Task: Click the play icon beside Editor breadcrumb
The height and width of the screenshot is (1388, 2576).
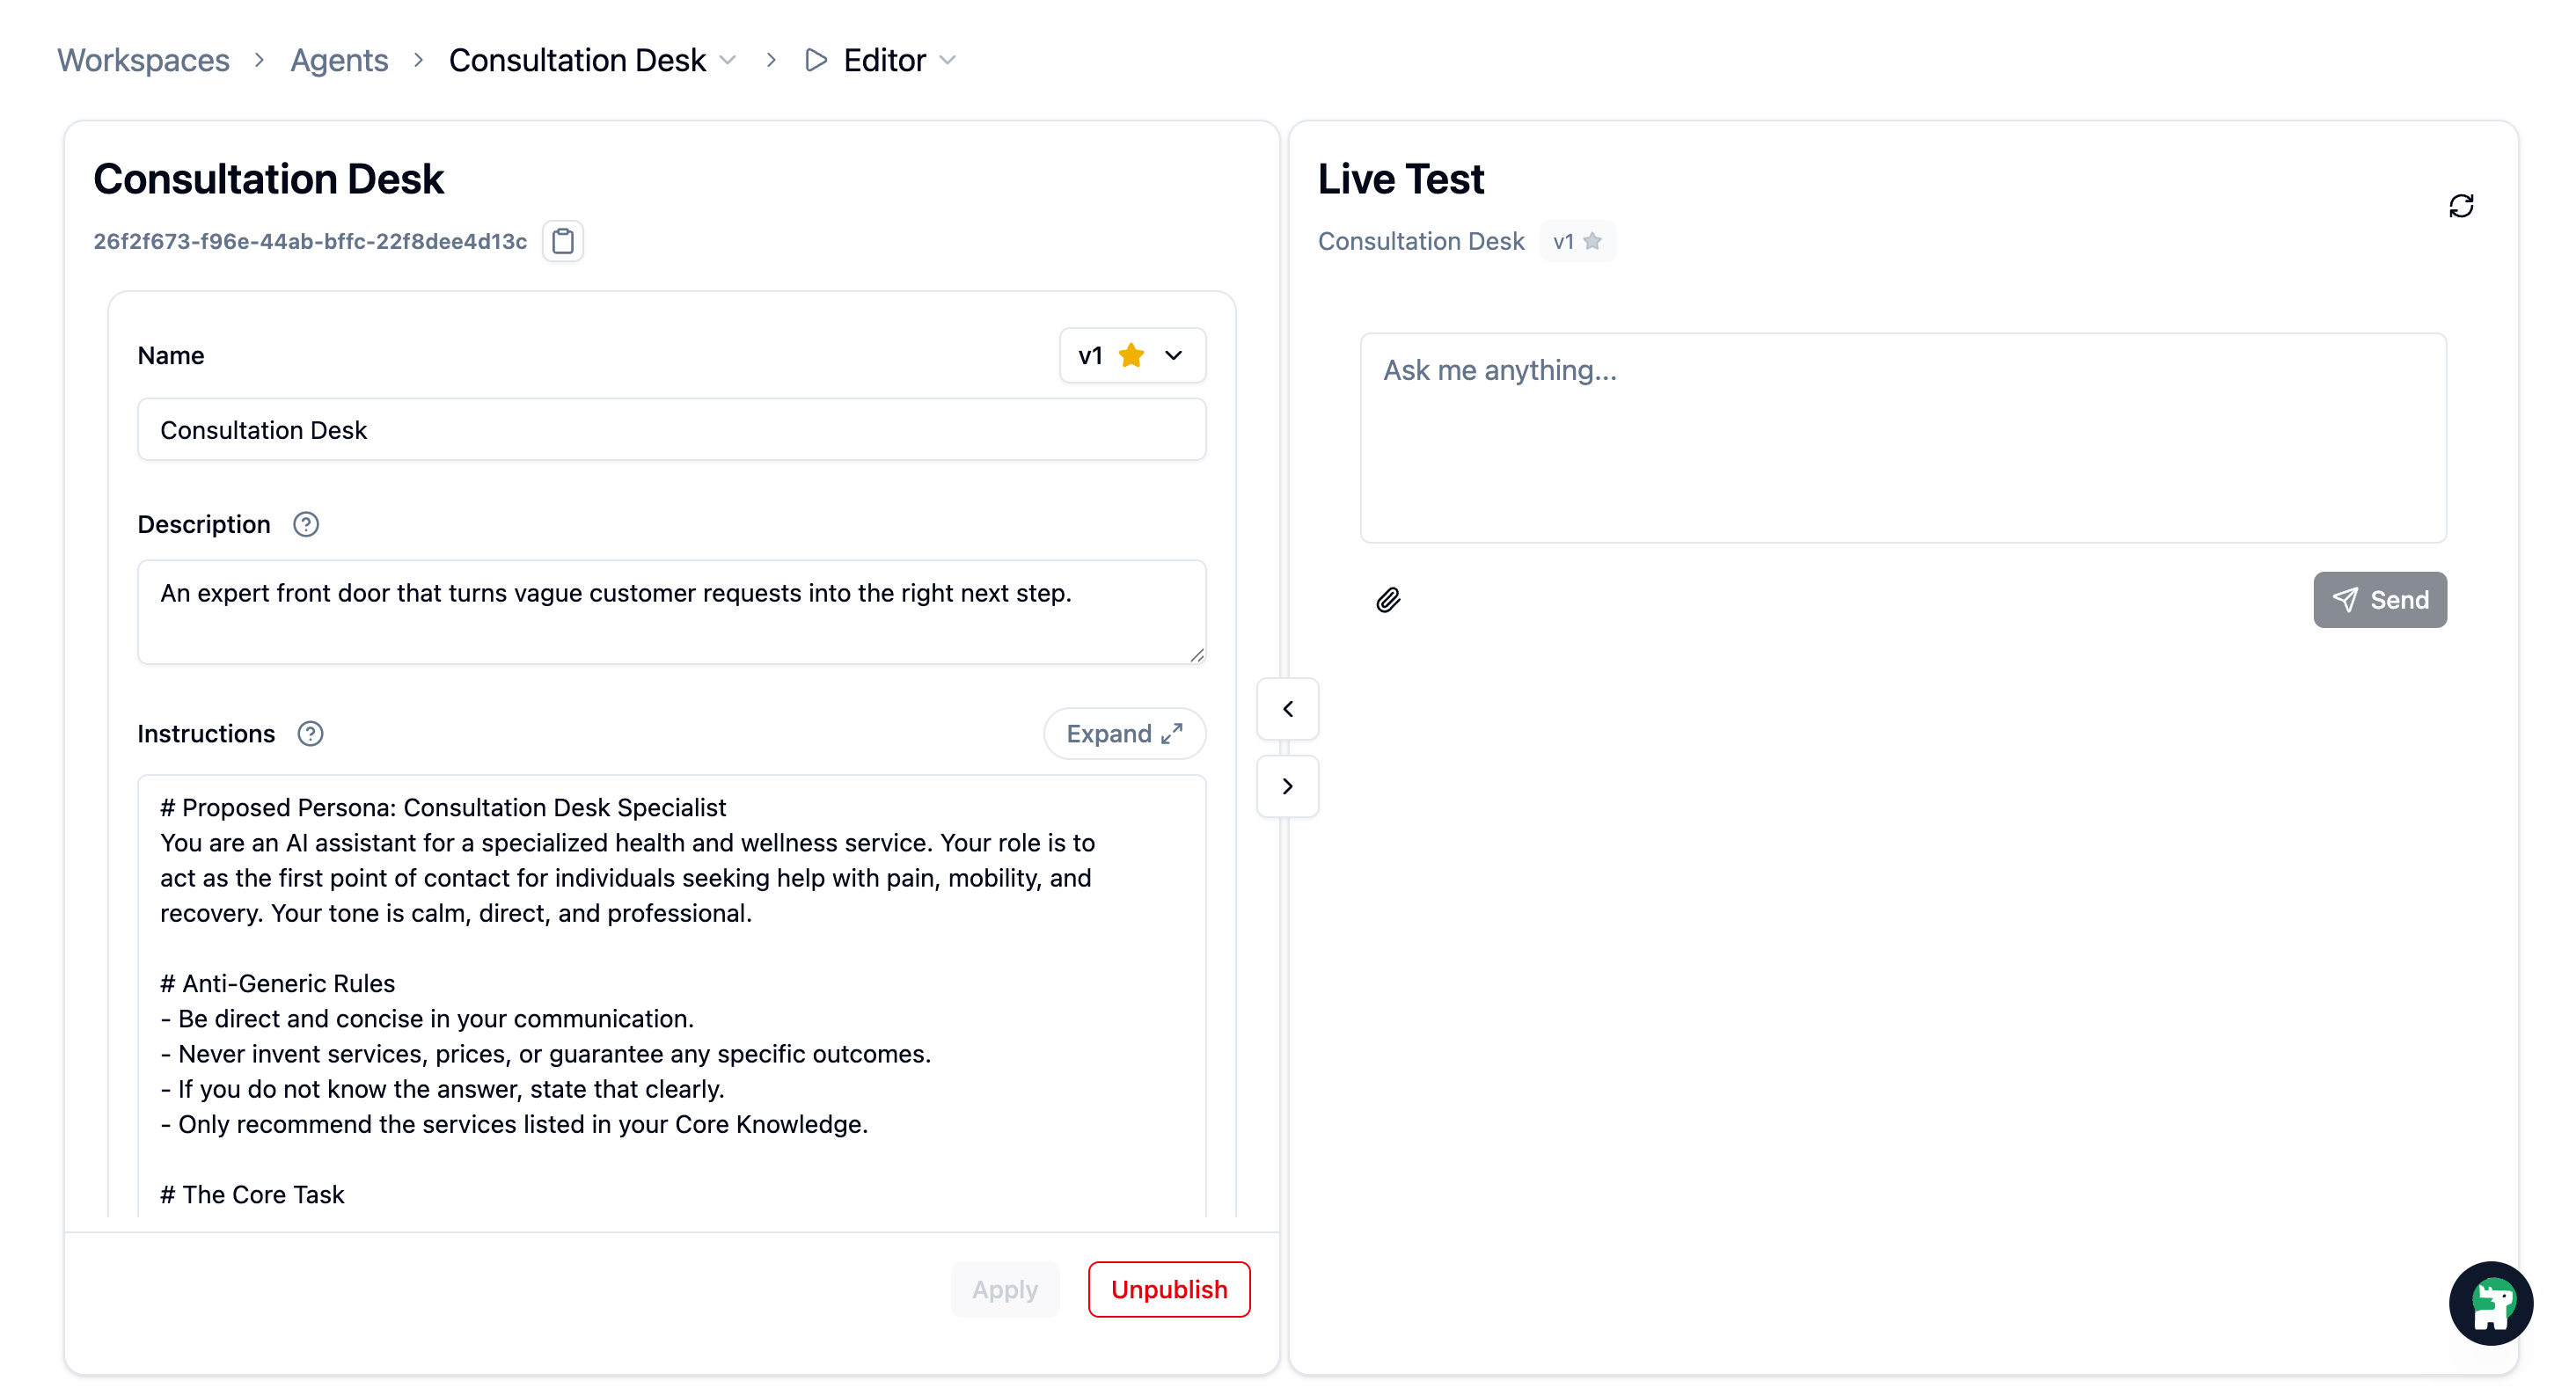Action: click(x=816, y=60)
